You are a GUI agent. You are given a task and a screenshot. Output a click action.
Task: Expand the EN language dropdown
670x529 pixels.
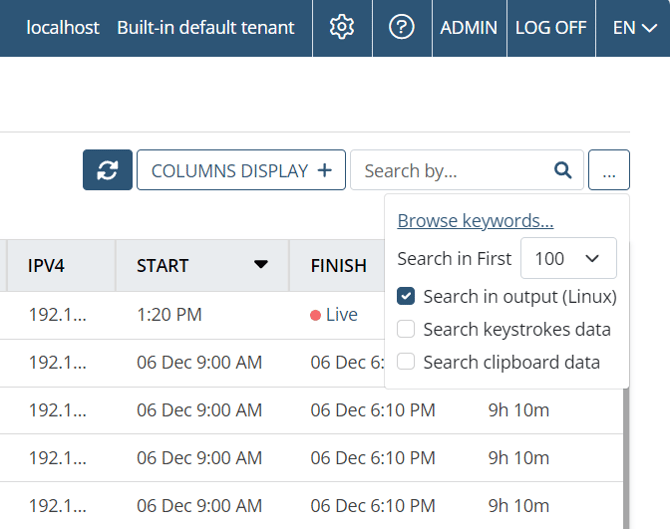pos(634,27)
